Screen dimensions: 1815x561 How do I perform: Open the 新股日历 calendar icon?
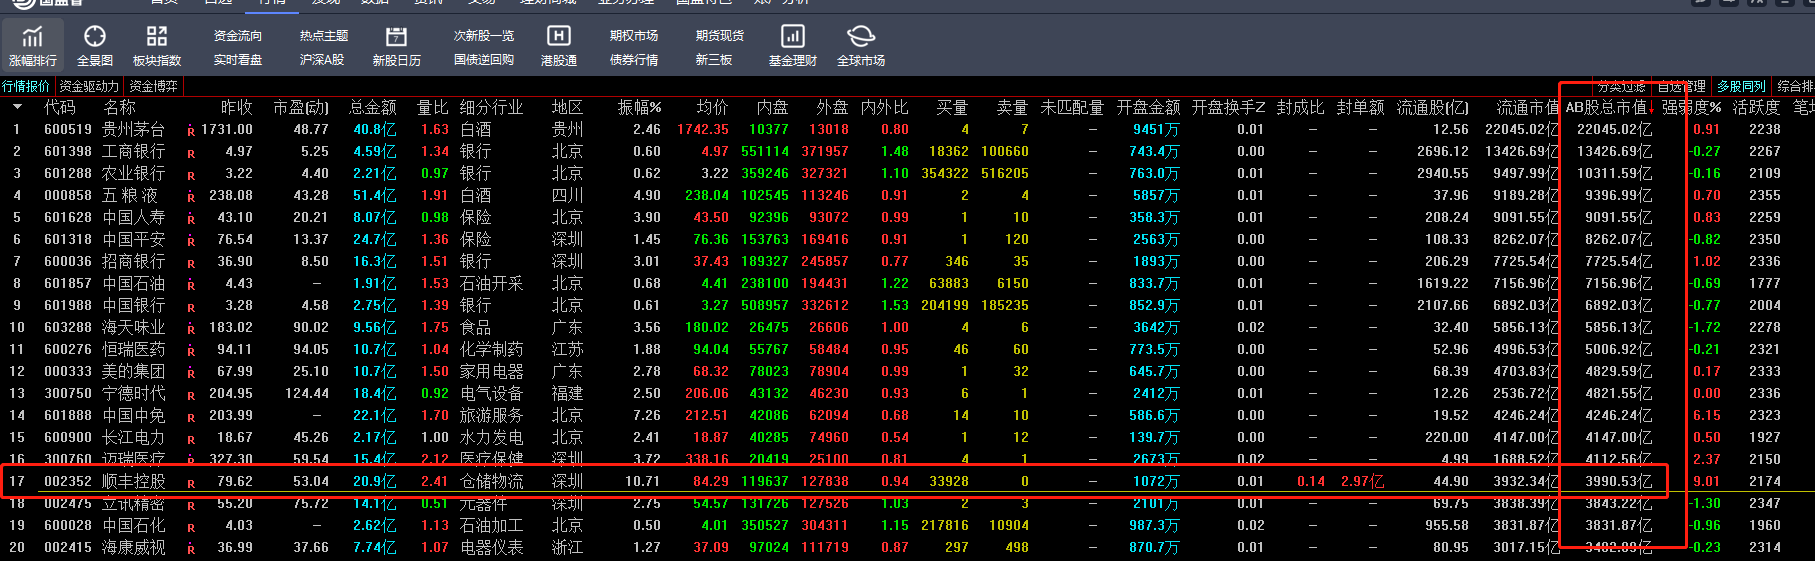point(396,37)
